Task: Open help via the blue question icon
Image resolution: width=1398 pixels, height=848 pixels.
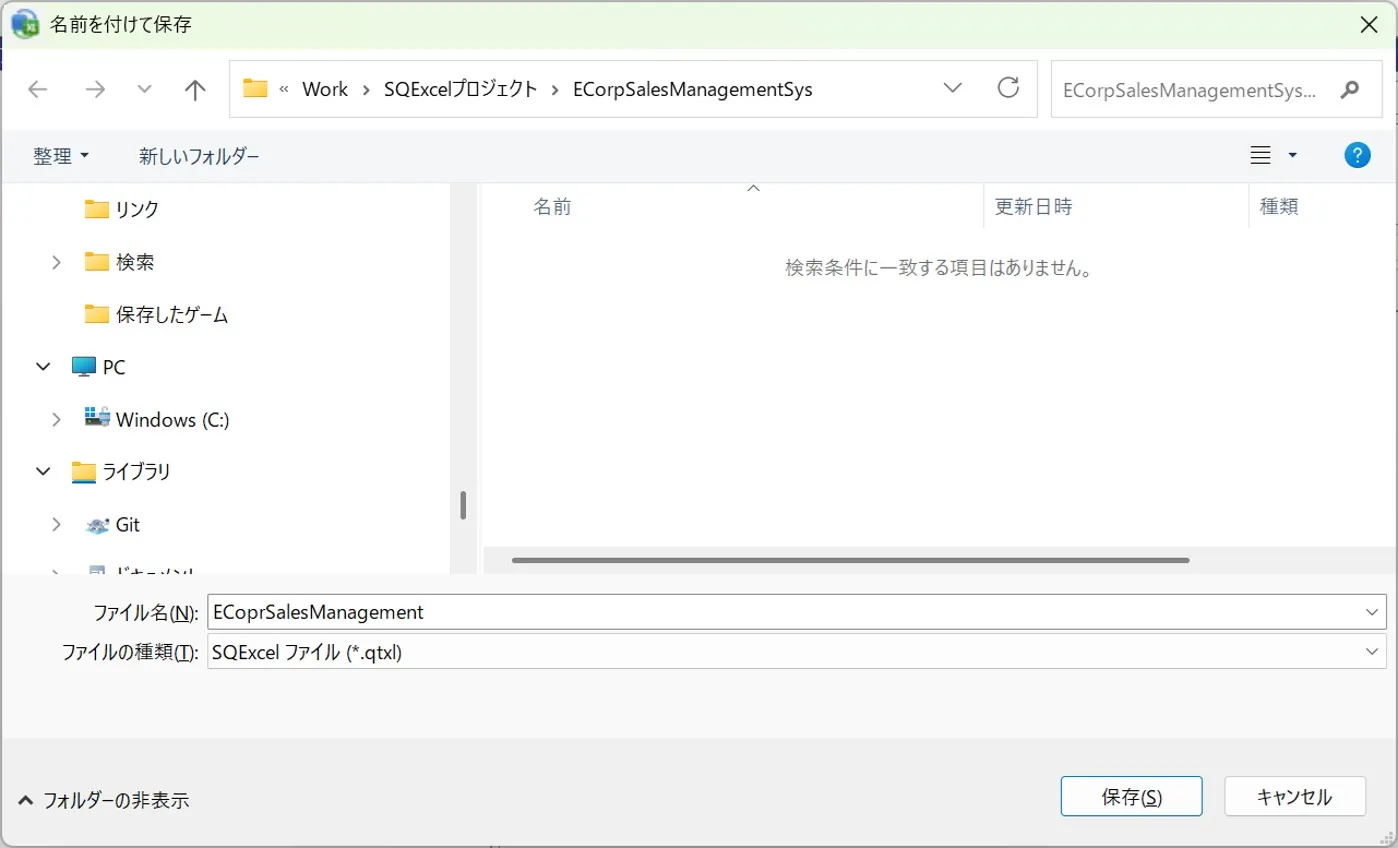Action: coord(1357,155)
